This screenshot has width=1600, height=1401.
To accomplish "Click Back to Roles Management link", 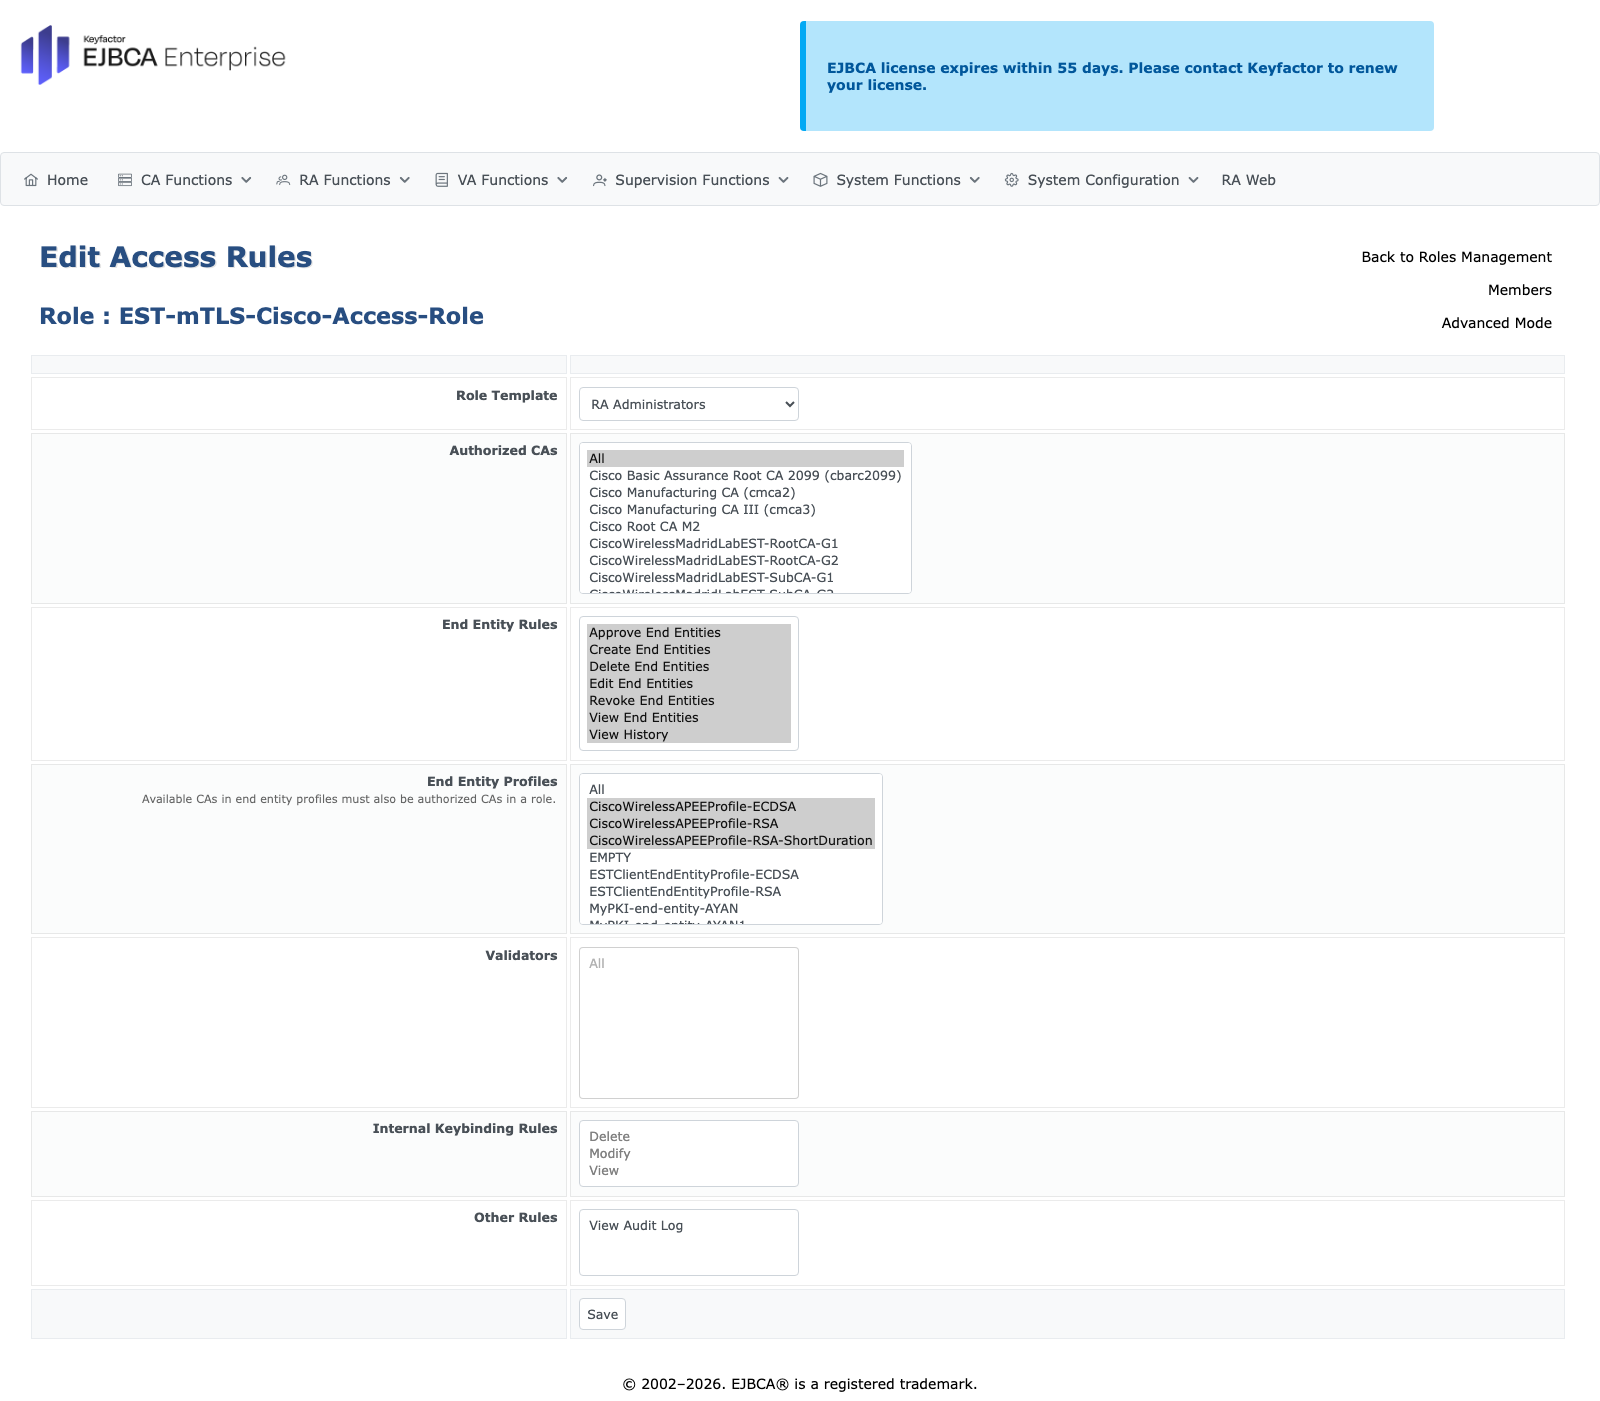I will (1456, 257).
